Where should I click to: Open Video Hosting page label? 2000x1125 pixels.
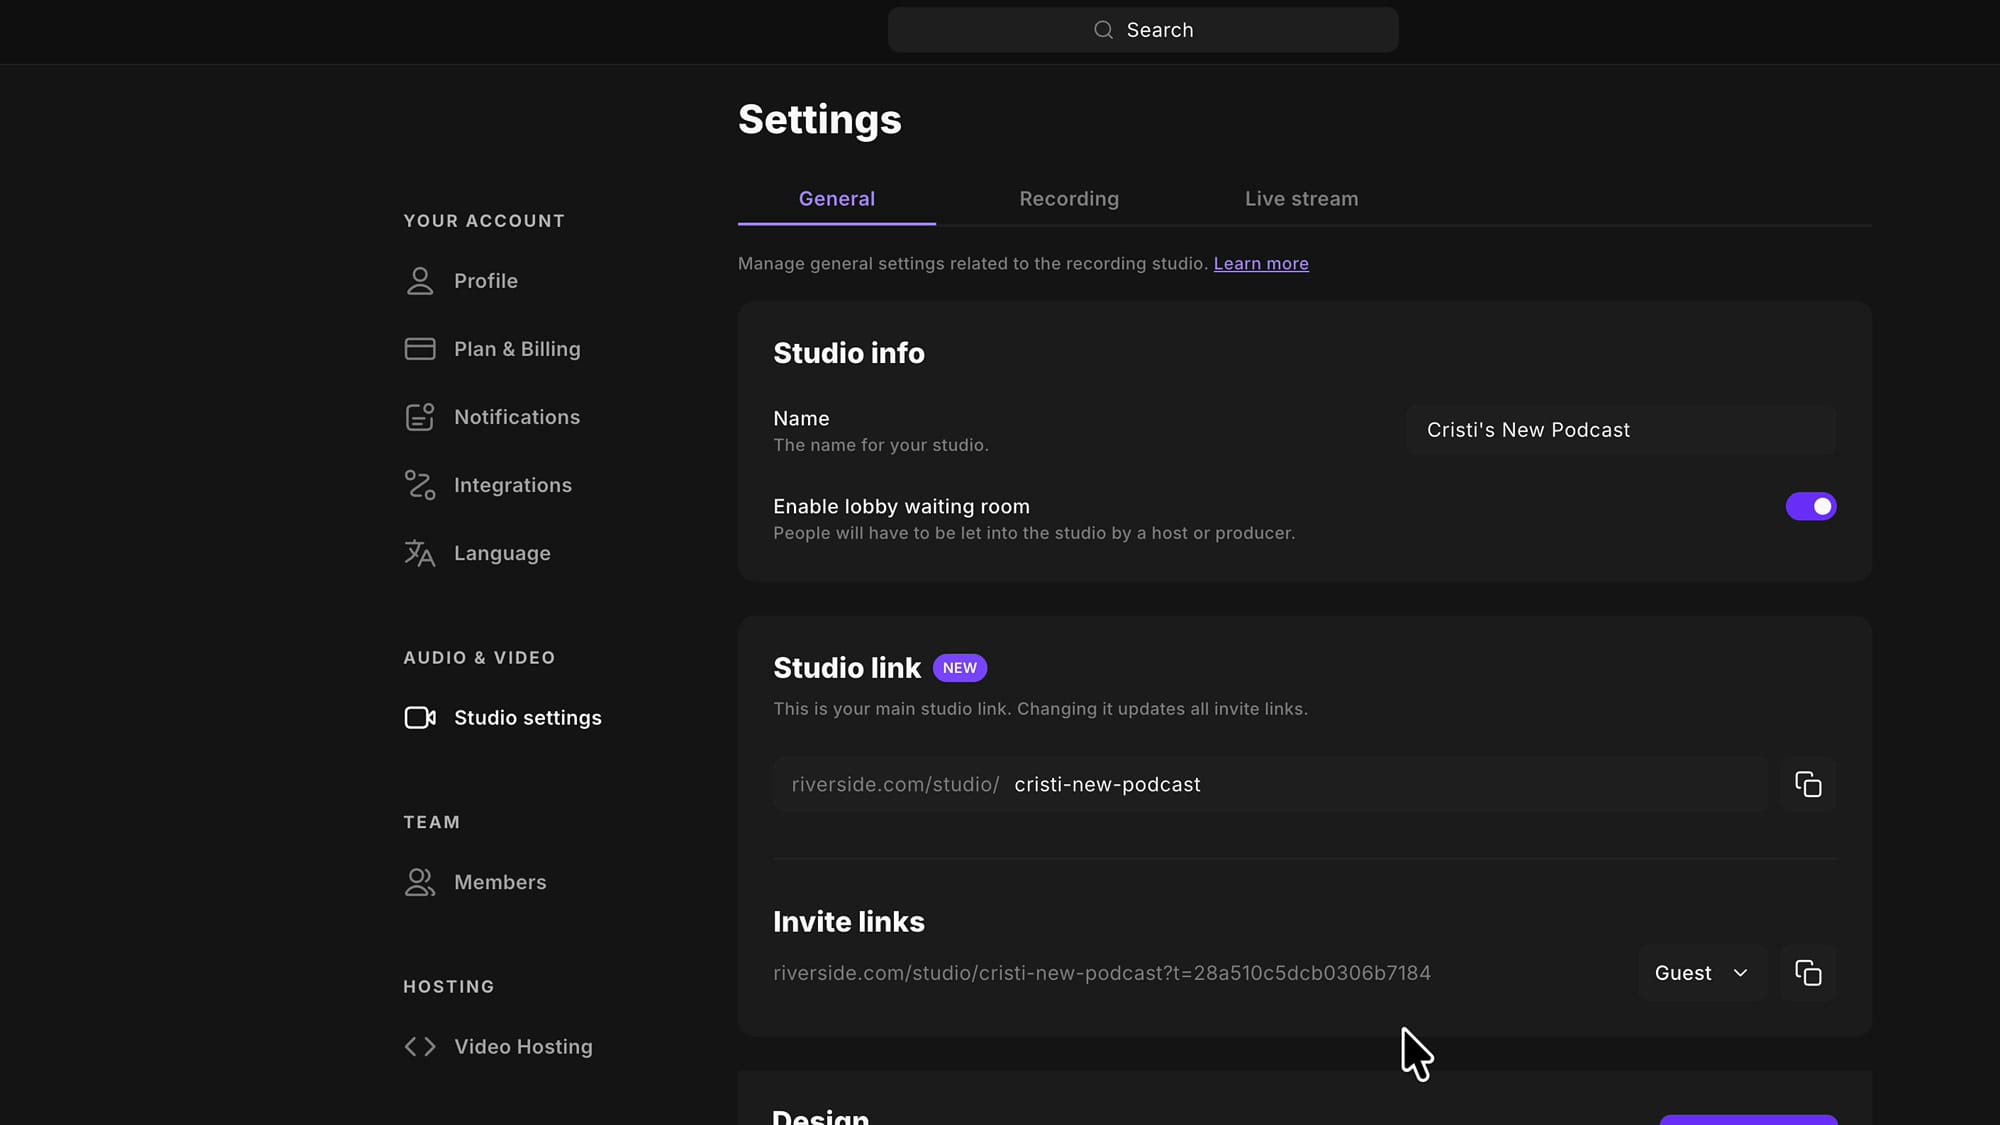tap(523, 1046)
